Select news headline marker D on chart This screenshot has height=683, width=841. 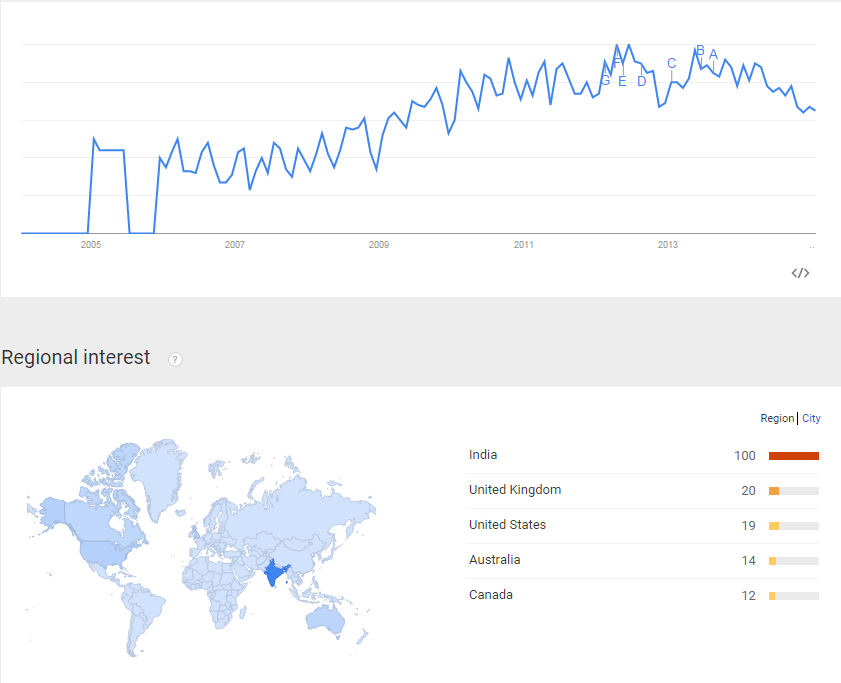tap(641, 82)
